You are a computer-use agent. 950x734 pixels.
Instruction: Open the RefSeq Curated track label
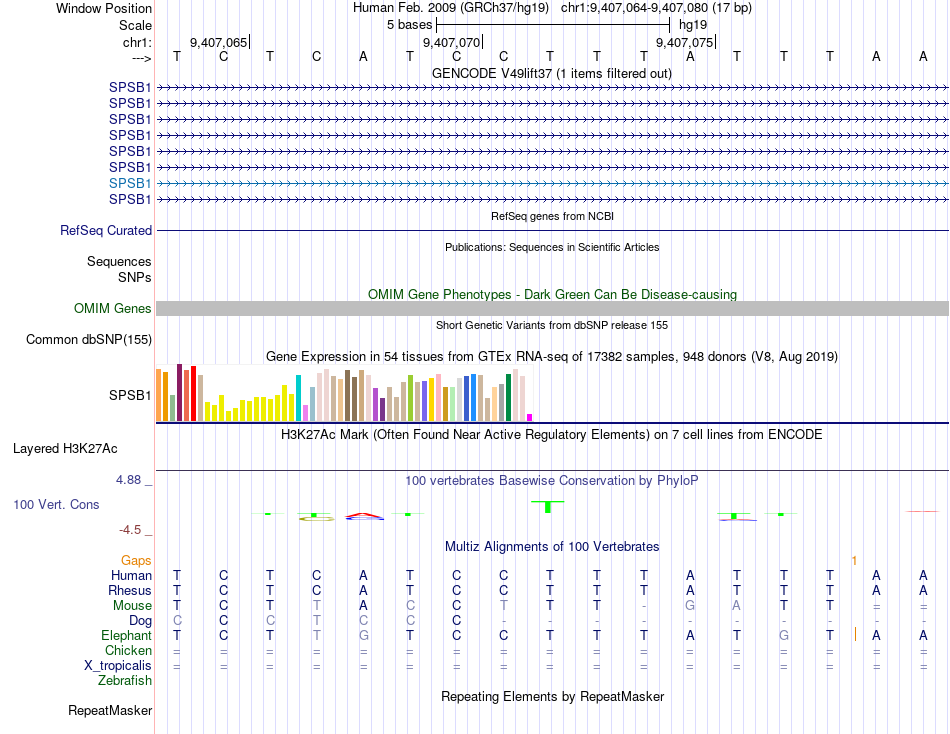[106, 230]
